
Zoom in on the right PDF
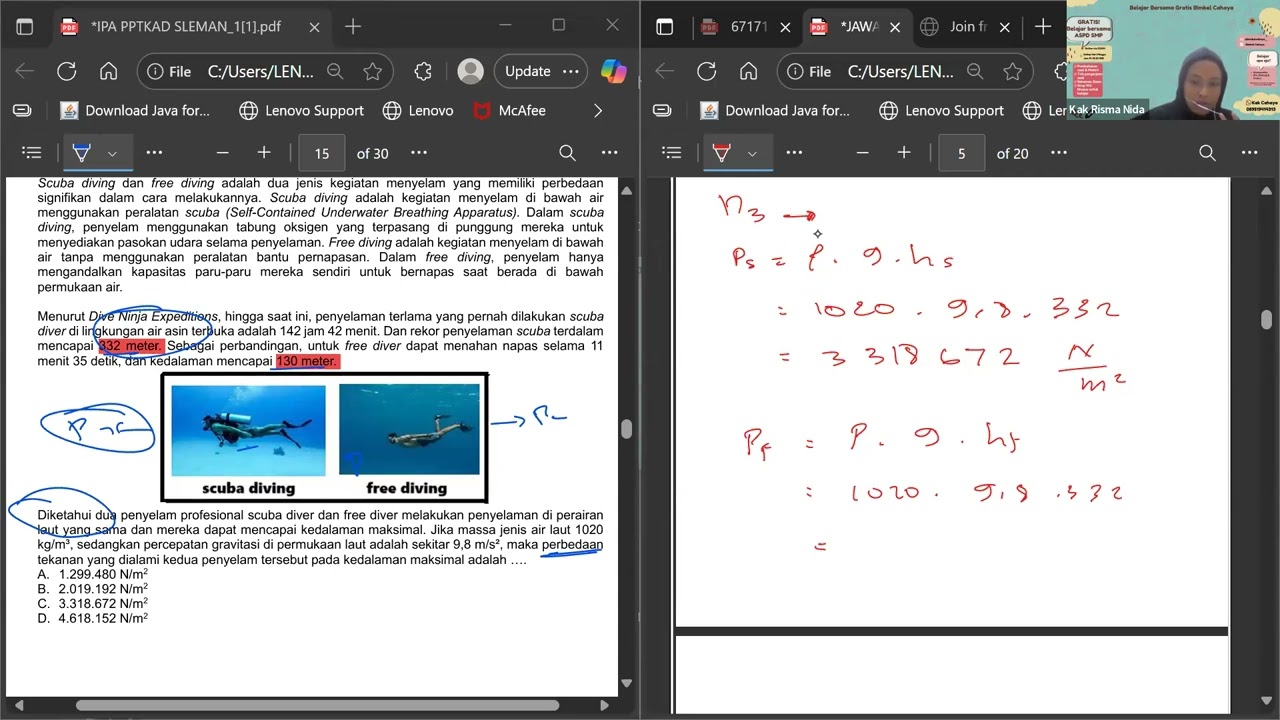pos(904,153)
